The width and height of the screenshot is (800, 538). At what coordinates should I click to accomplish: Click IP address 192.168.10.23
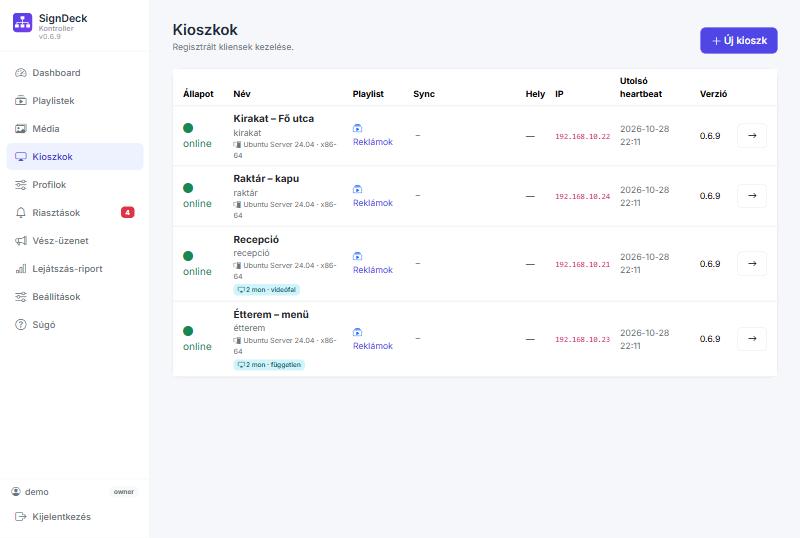coord(582,339)
